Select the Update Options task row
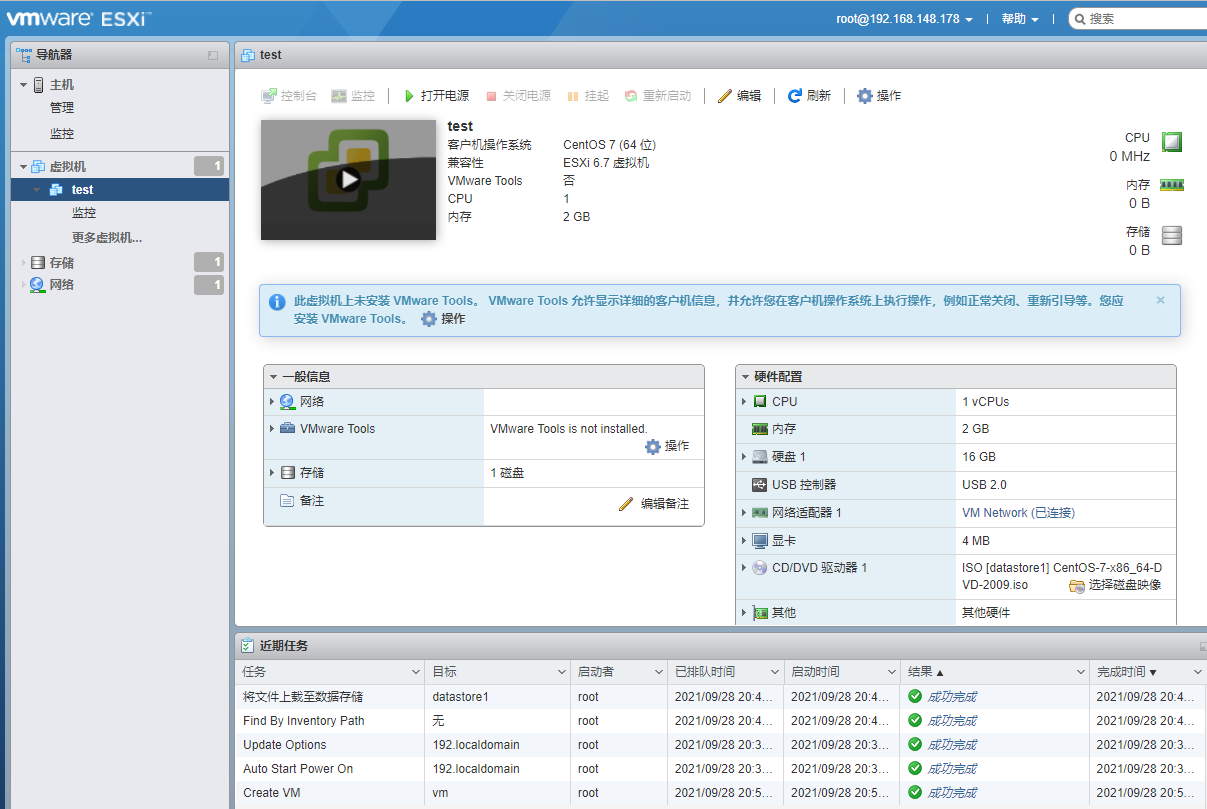The height and width of the screenshot is (809, 1207). 721,745
